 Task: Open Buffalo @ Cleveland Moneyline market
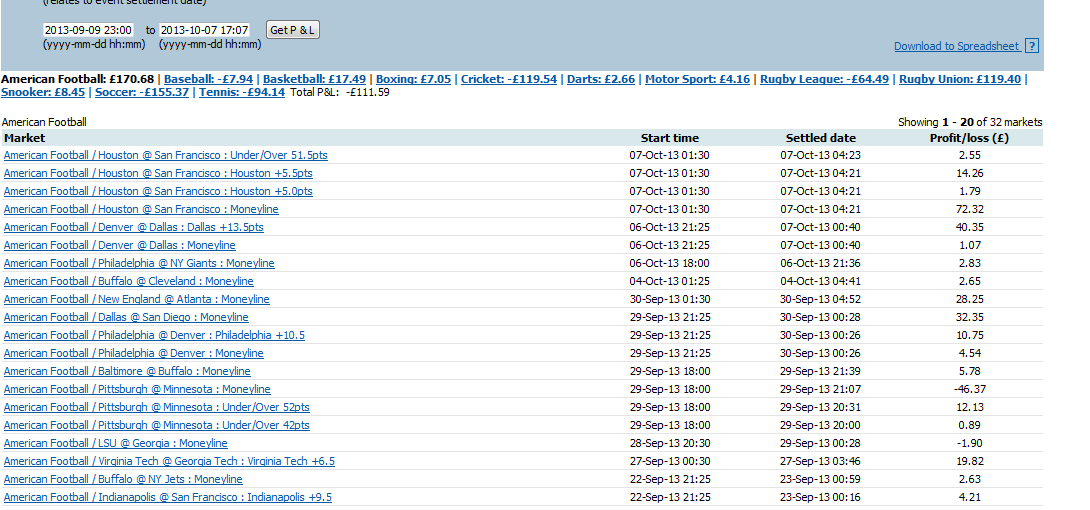coord(129,281)
